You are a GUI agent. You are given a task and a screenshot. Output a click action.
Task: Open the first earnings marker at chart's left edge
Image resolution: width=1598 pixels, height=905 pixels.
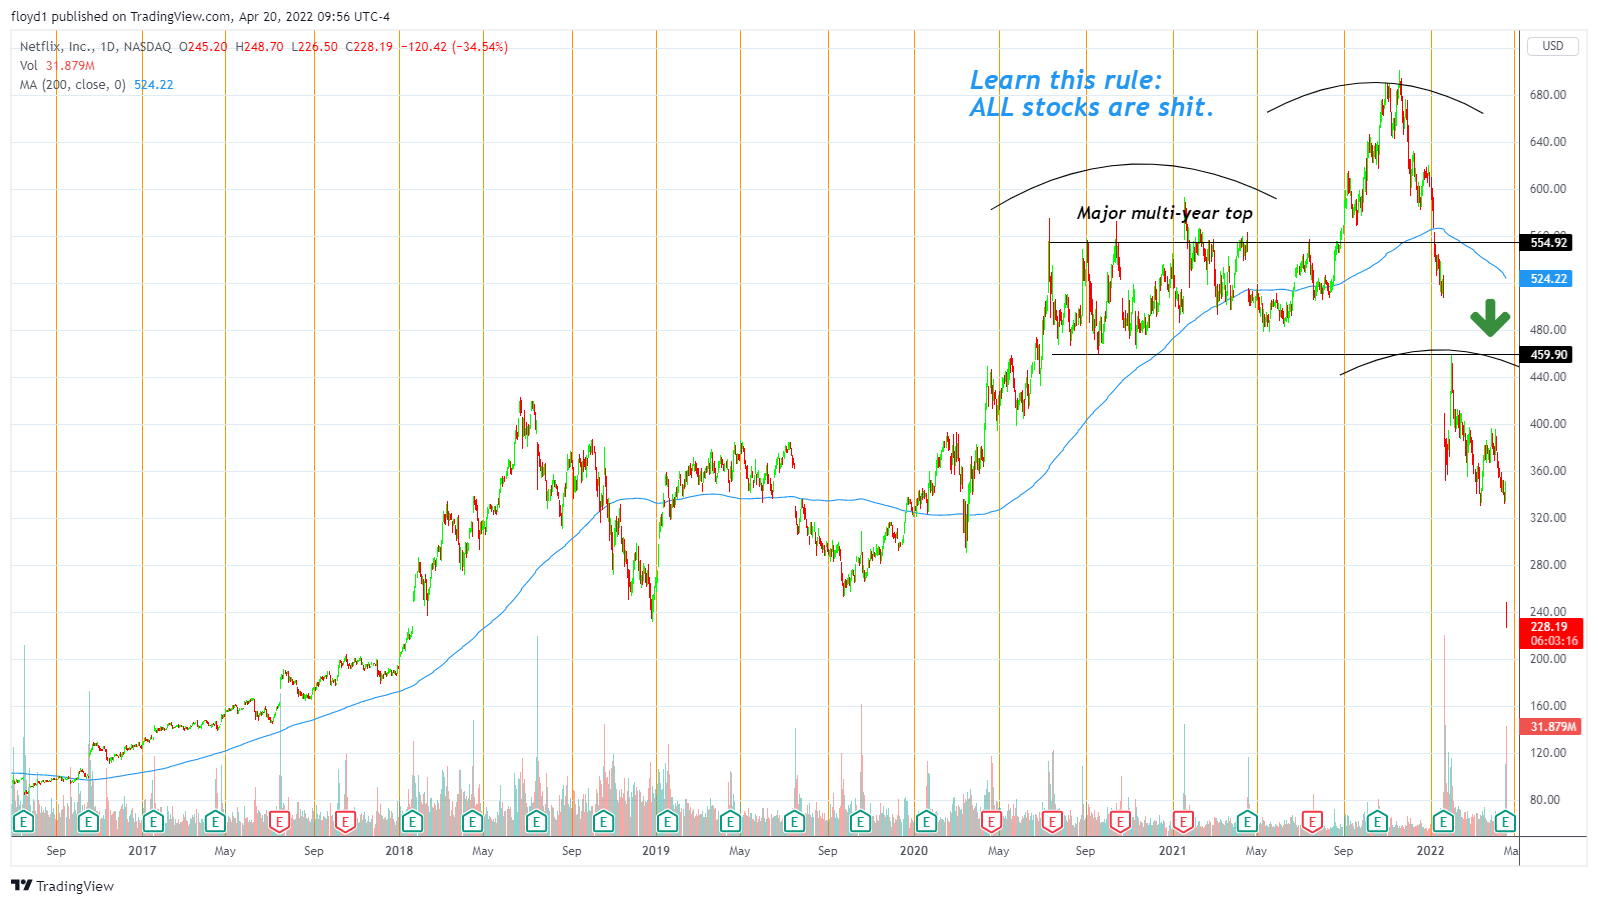(23, 822)
